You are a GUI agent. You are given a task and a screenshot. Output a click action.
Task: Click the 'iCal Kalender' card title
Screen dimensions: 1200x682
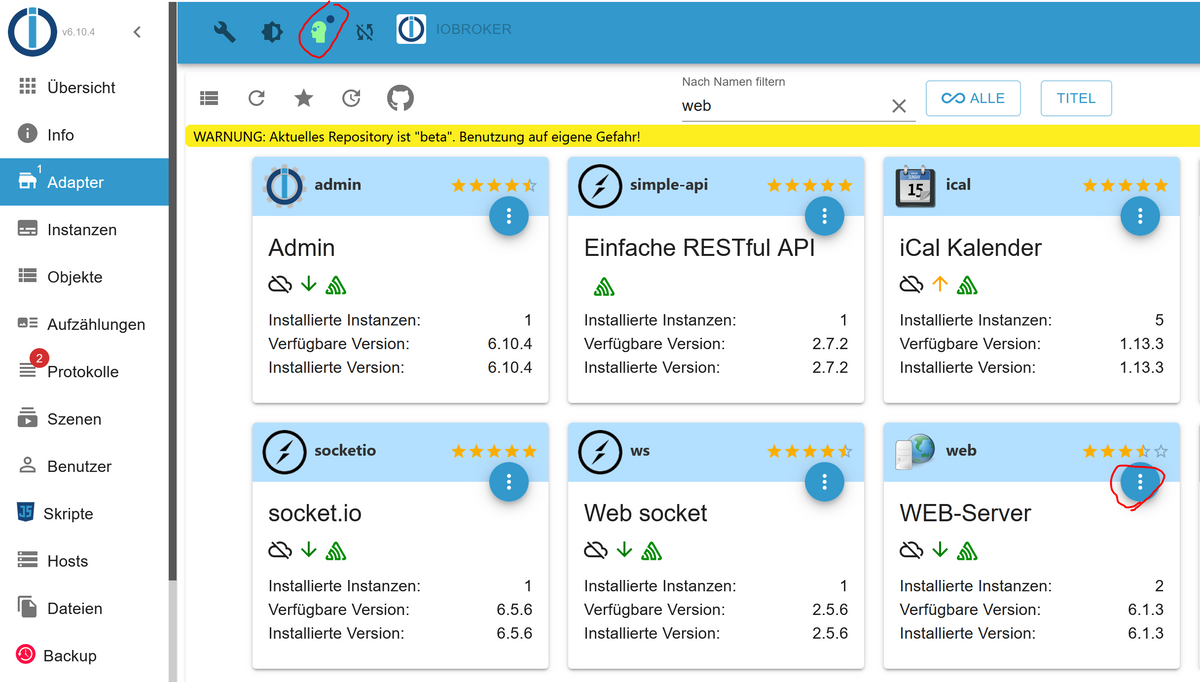pos(971,248)
